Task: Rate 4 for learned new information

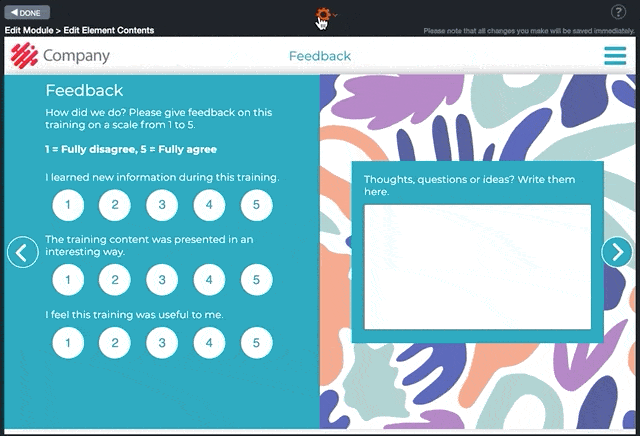Action: click(209, 205)
